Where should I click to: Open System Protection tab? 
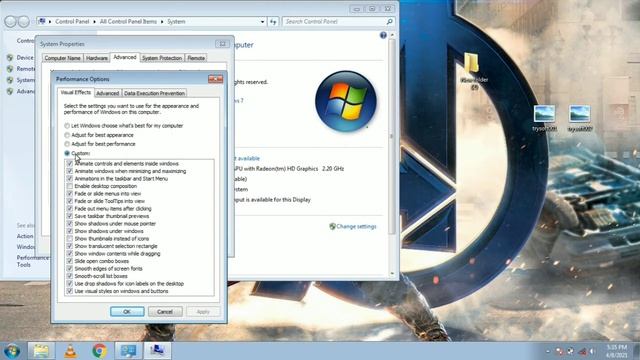pyautogui.click(x=162, y=58)
